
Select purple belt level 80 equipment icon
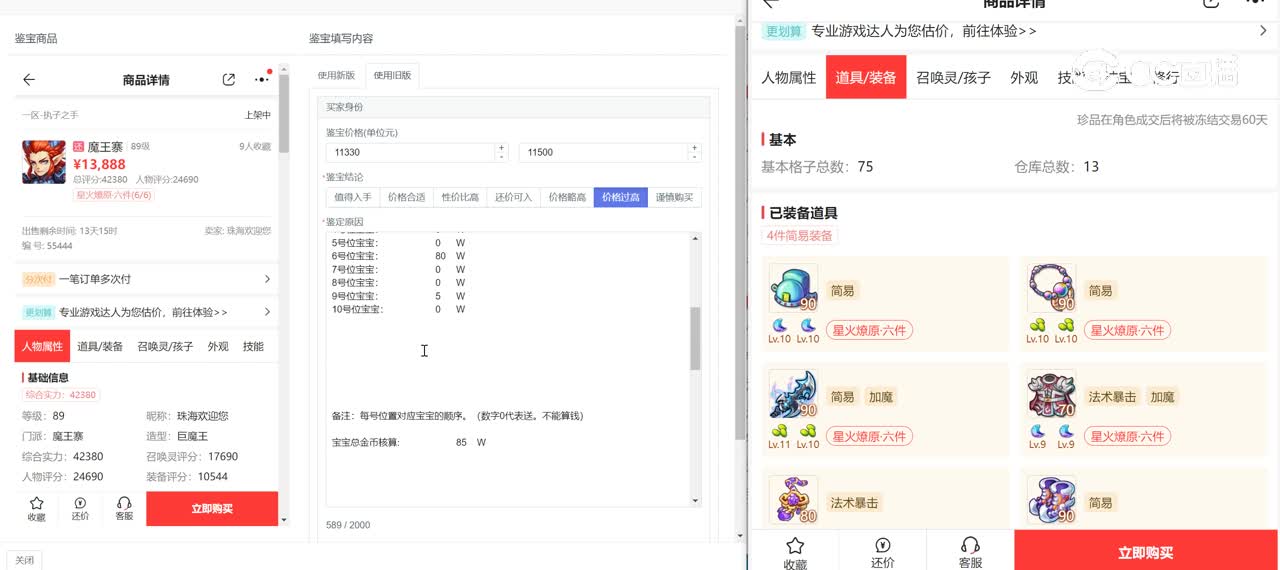pyautogui.click(x=793, y=500)
